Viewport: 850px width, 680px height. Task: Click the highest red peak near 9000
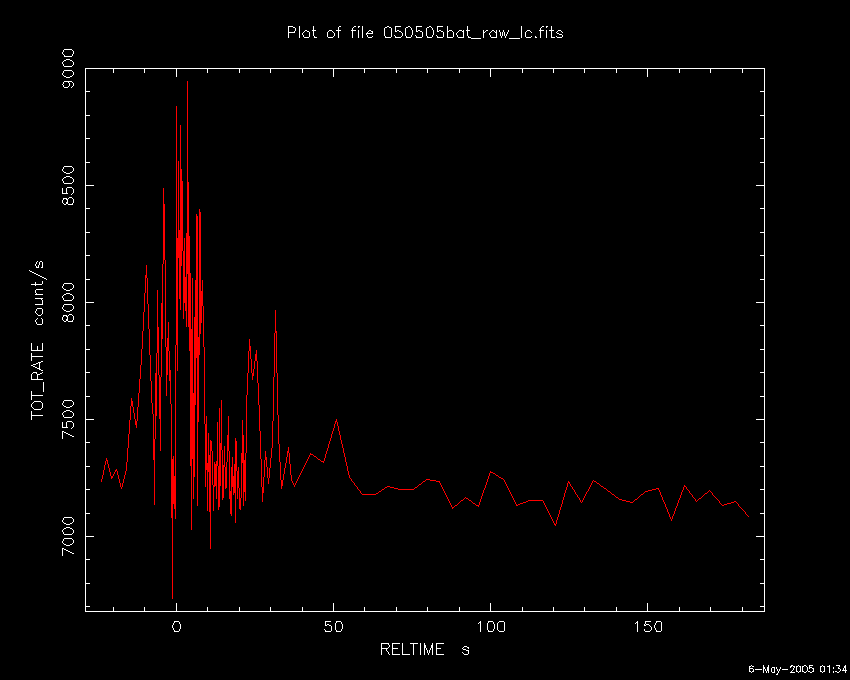coord(188,82)
